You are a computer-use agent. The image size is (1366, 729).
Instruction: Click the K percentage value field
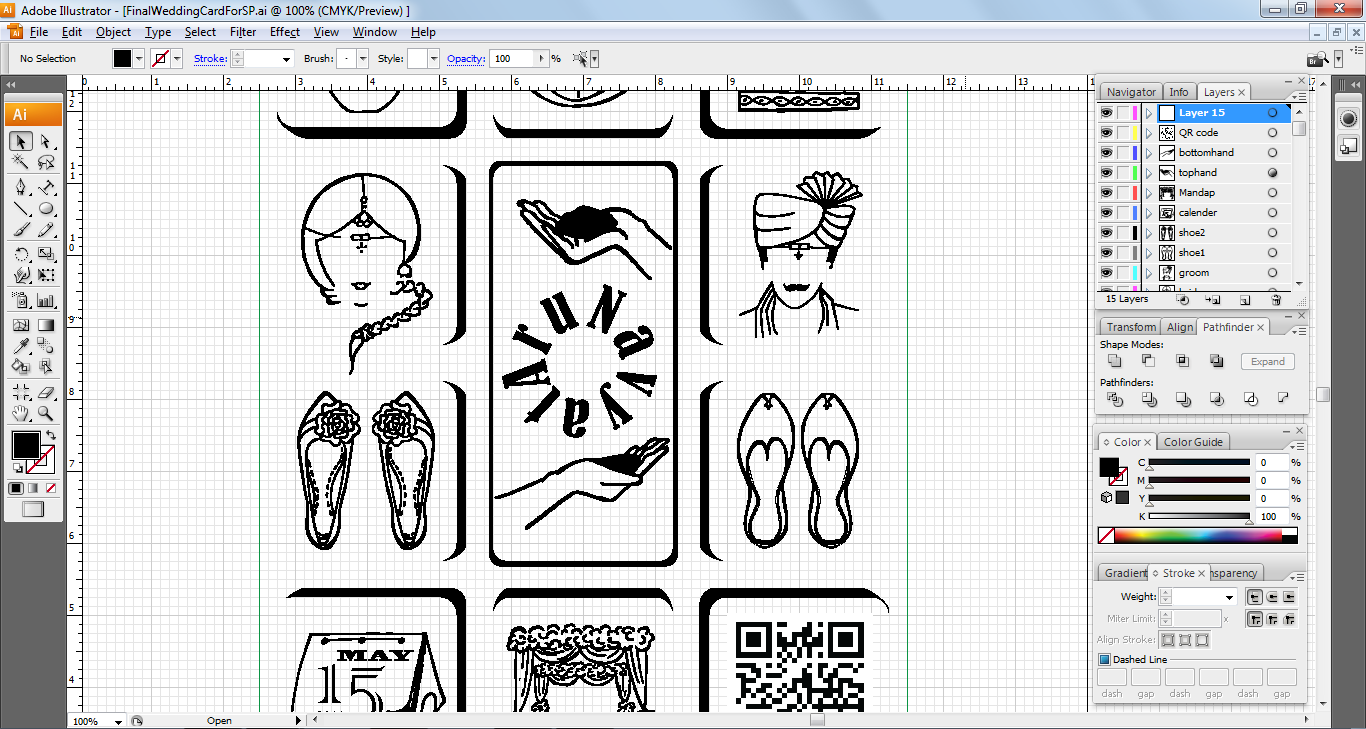[x=1272, y=517]
